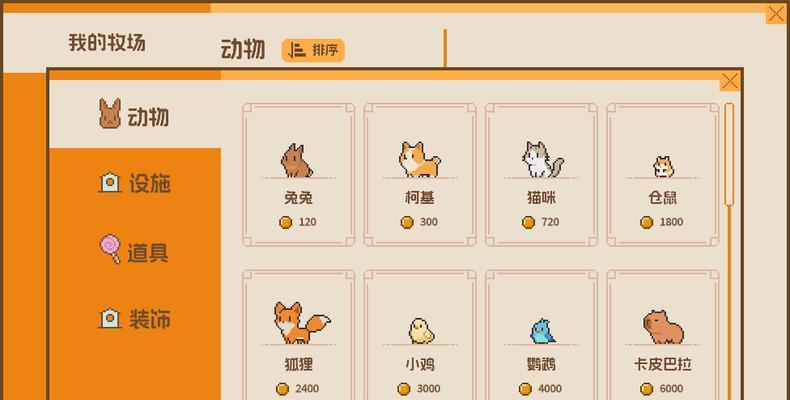Viewport: 790px width, 400px height.
Task: Close the inner shop window
Action: (730, 81)
